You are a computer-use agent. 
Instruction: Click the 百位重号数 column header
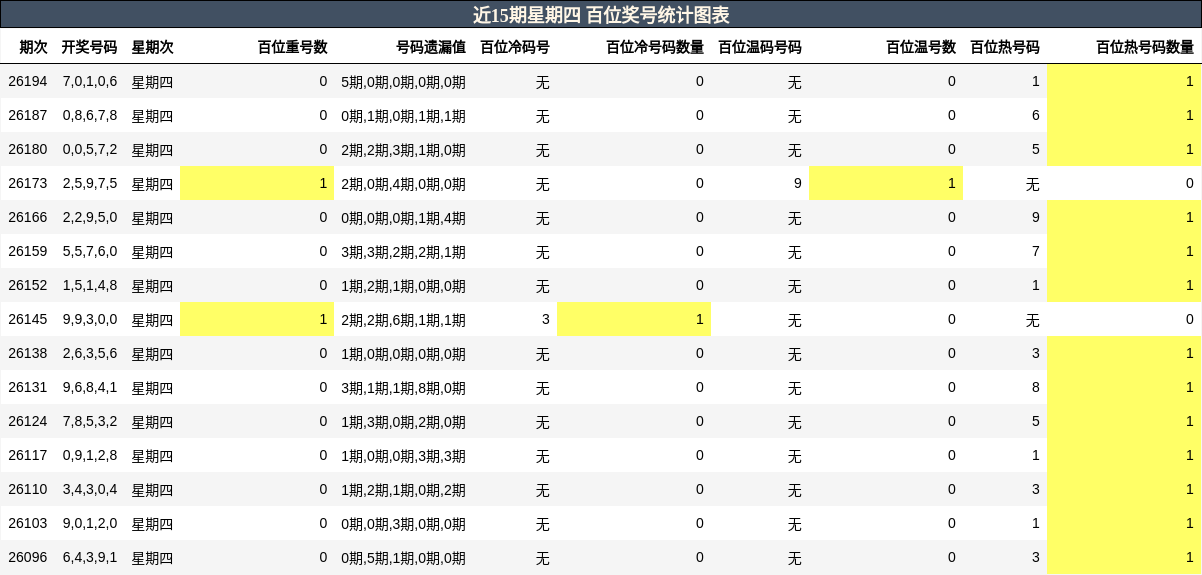(x=293, y=47)
